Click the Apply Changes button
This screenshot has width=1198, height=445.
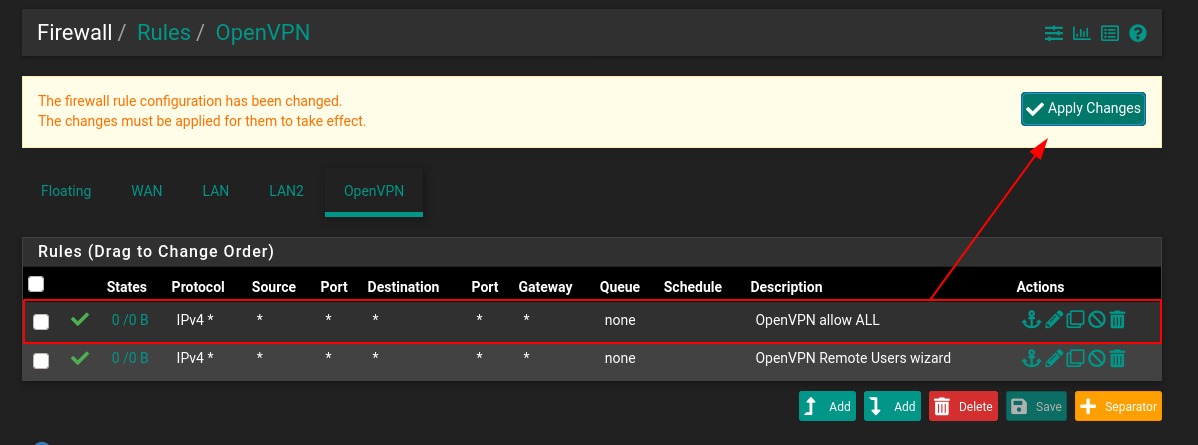pyautogui.click(x=1083, y=109)
